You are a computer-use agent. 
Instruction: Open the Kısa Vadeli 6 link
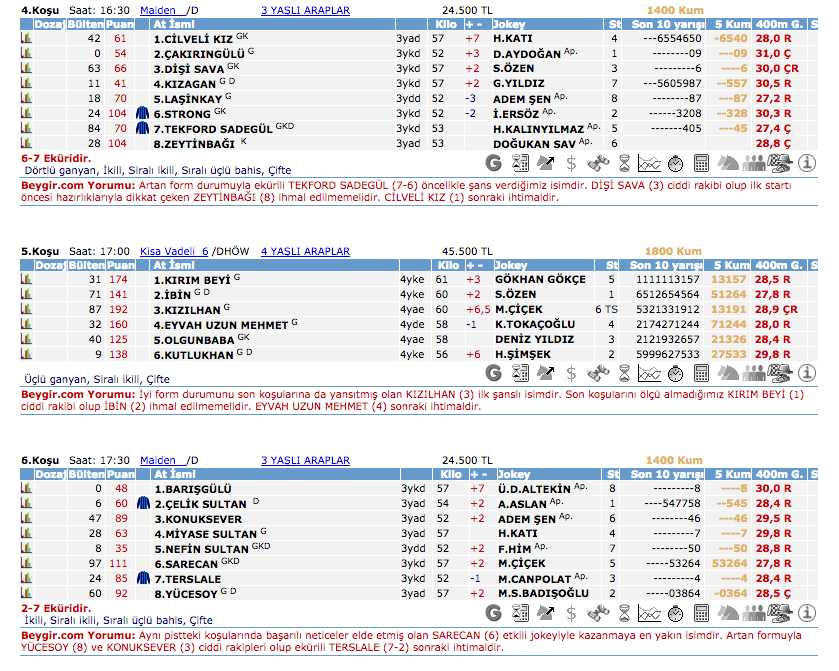click(174, 251)
